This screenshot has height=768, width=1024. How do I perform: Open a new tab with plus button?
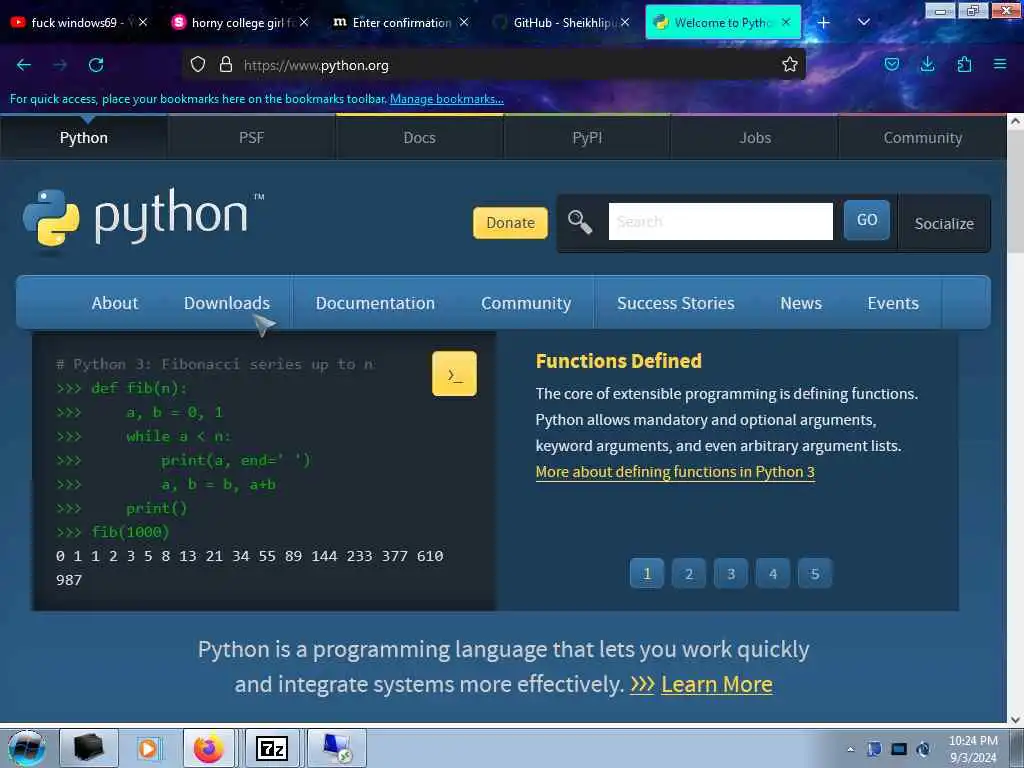(x=824, y=22)
